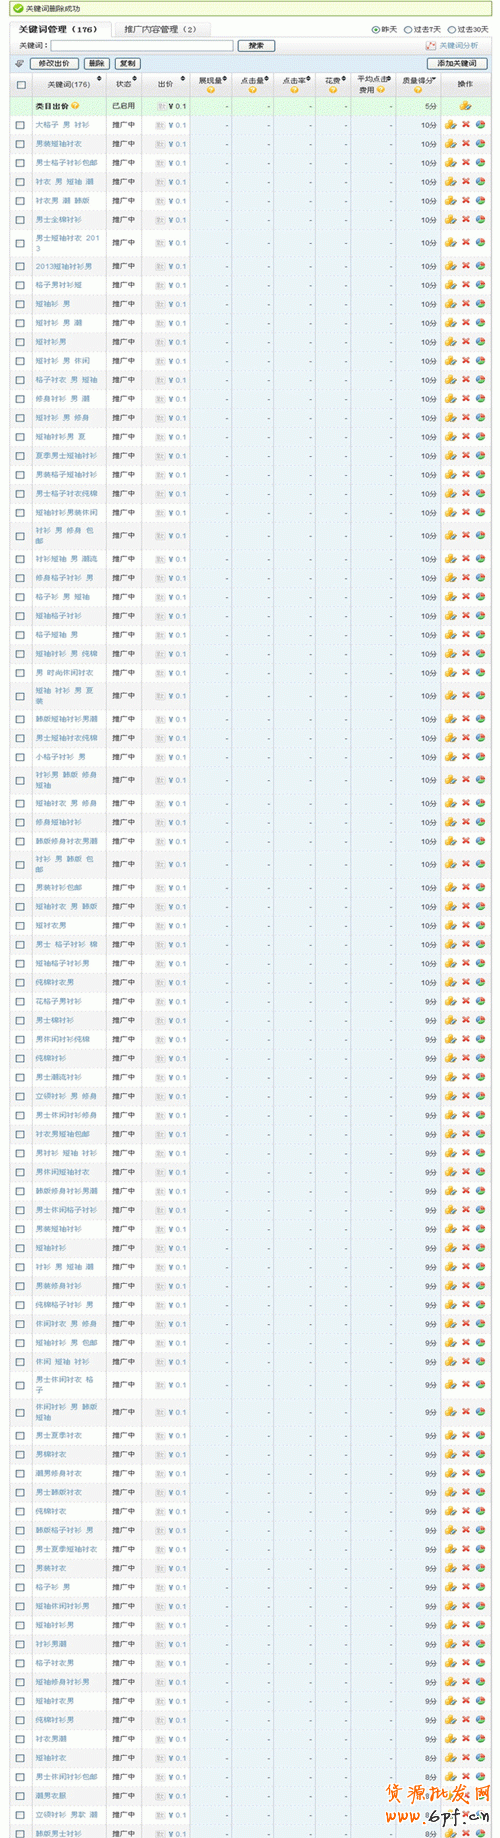
Task: Select the 过去7天 radio option
Action: (x=407, y=30)
